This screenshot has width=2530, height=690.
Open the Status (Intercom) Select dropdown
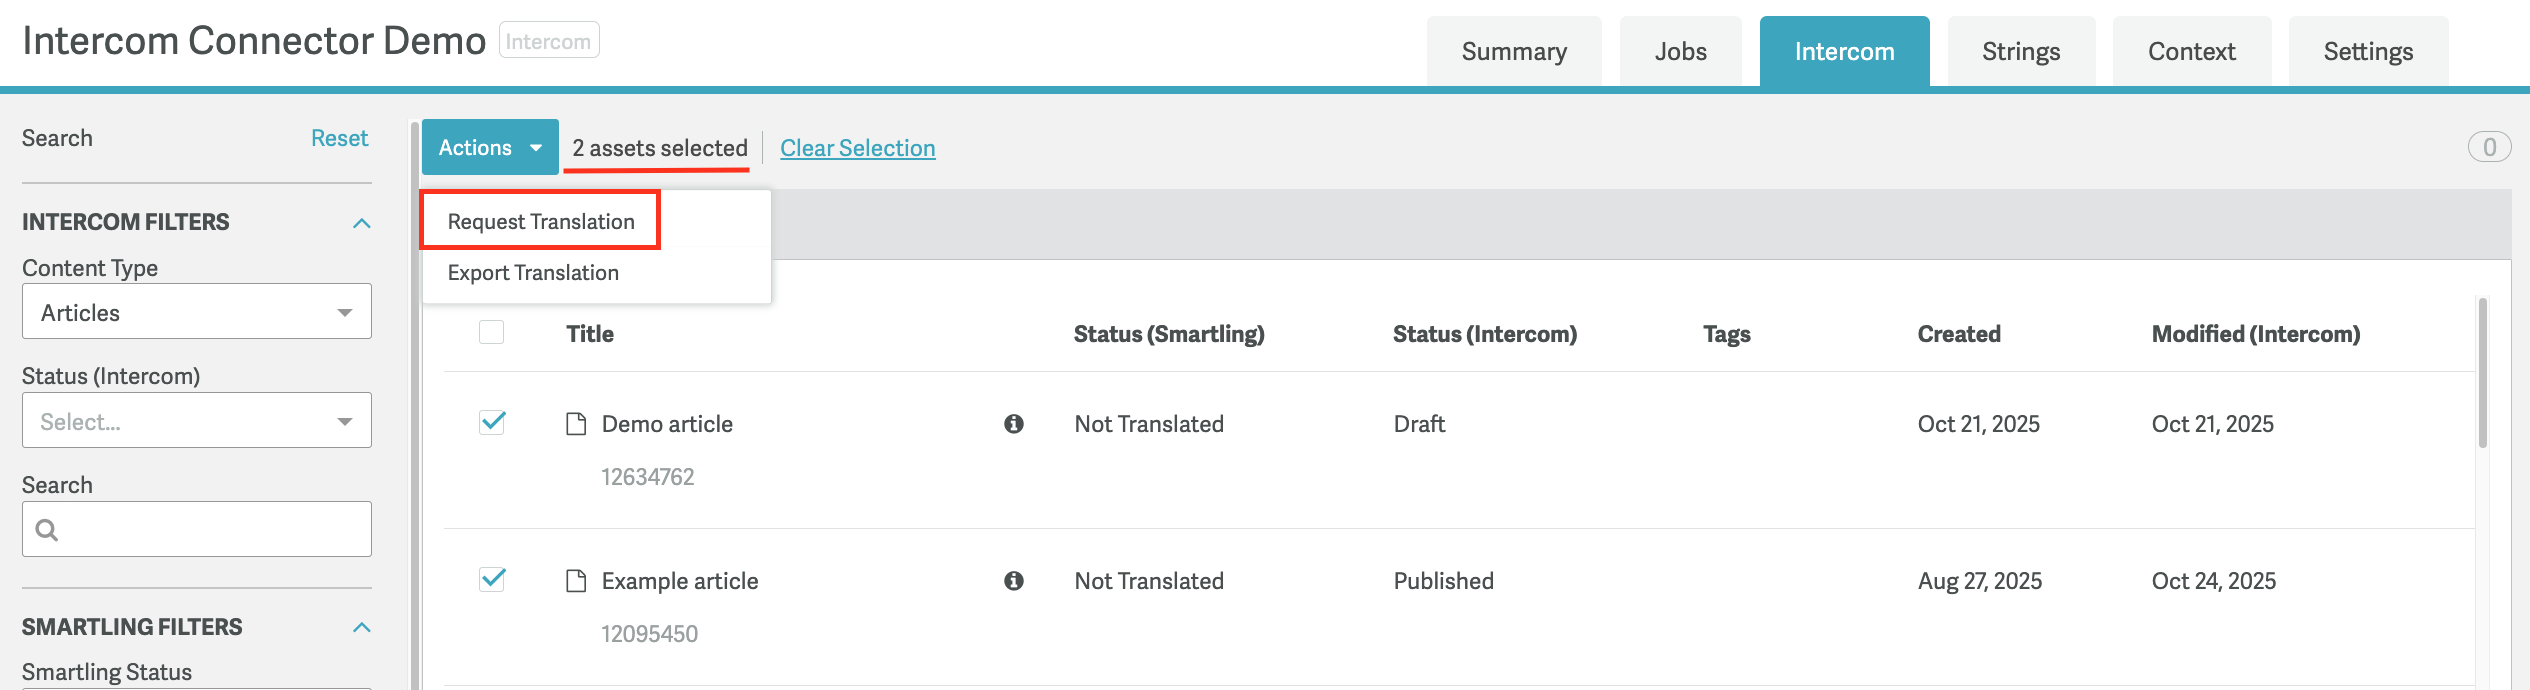coord(197,421)
